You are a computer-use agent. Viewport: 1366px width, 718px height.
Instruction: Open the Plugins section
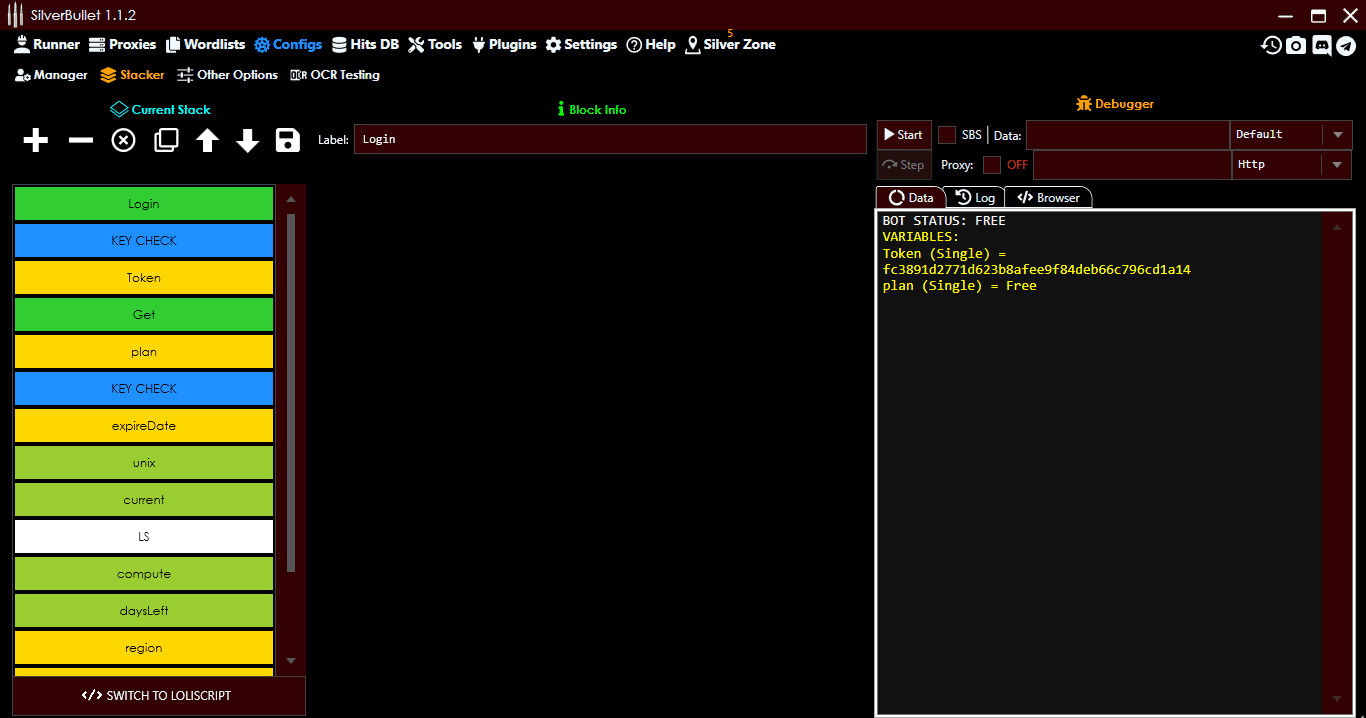click(504, 44)
